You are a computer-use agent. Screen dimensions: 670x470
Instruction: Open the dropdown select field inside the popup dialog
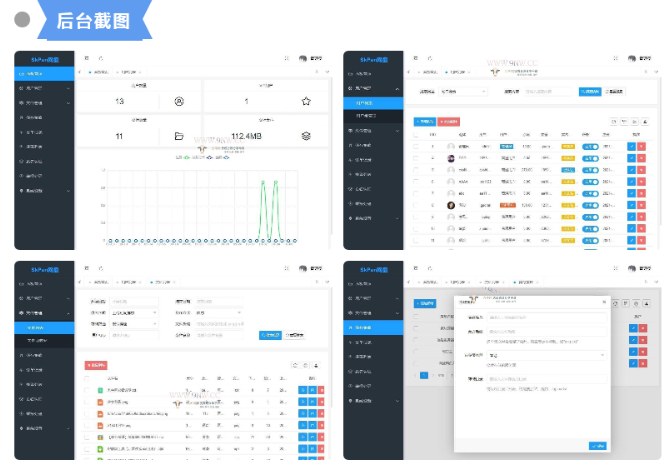545,355
